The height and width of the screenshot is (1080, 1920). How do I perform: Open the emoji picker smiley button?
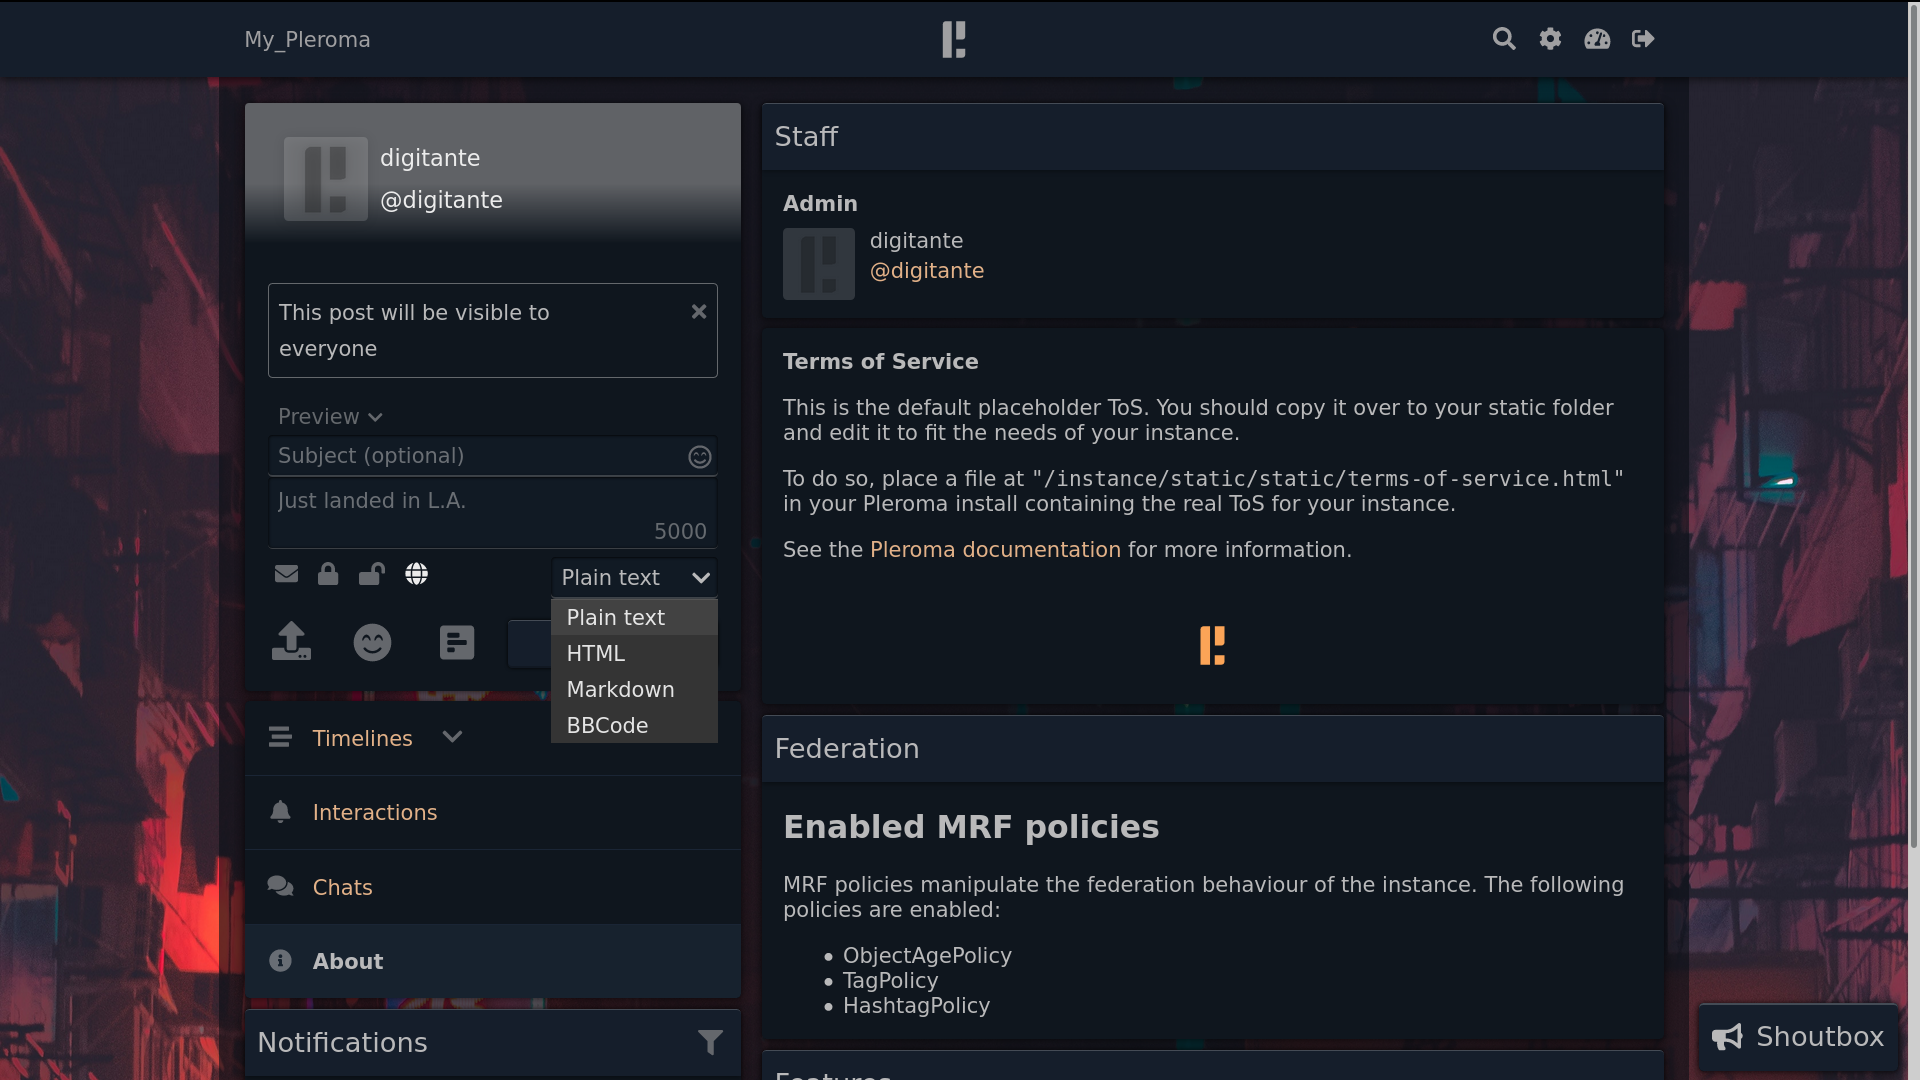tap(372, 642)
